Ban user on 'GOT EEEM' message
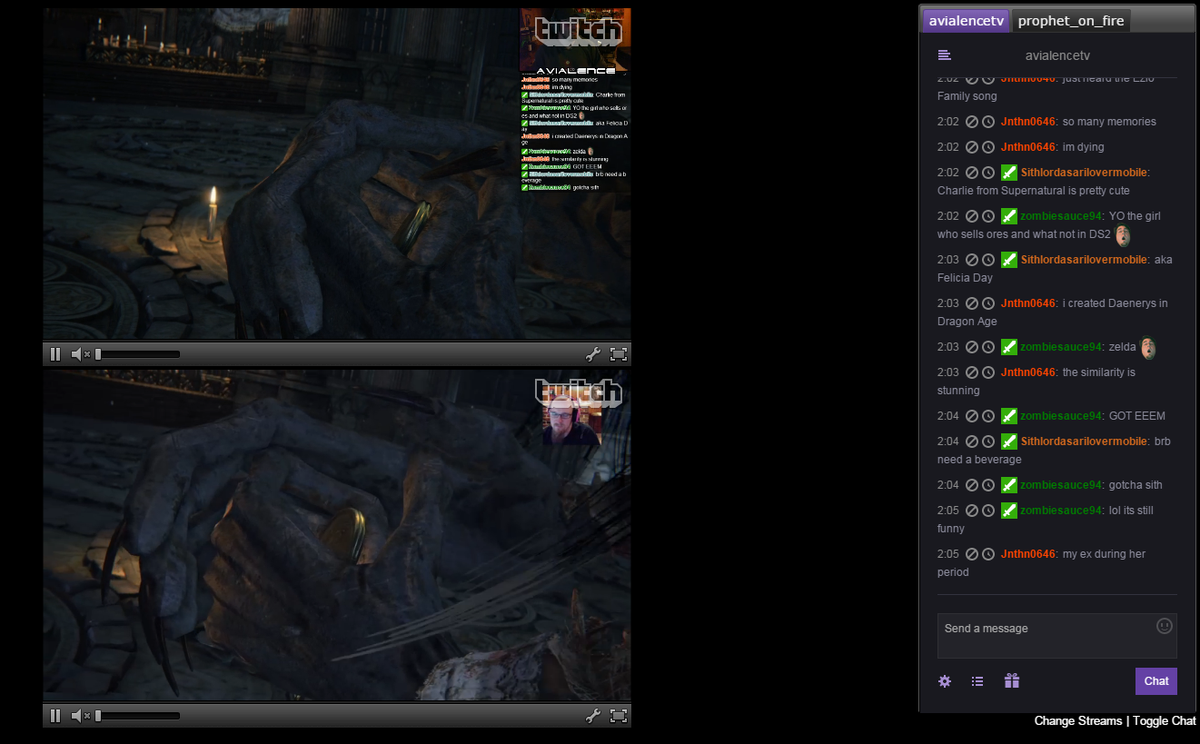The width and height of the screenshot is (1200, 744). (x=971, y=416)
